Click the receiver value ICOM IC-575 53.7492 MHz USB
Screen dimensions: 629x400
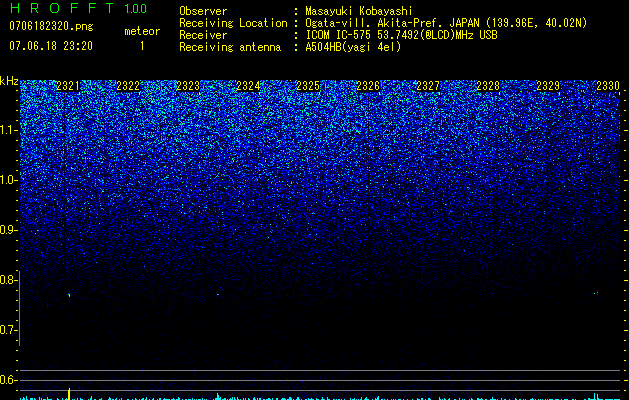tap(401, 35)
